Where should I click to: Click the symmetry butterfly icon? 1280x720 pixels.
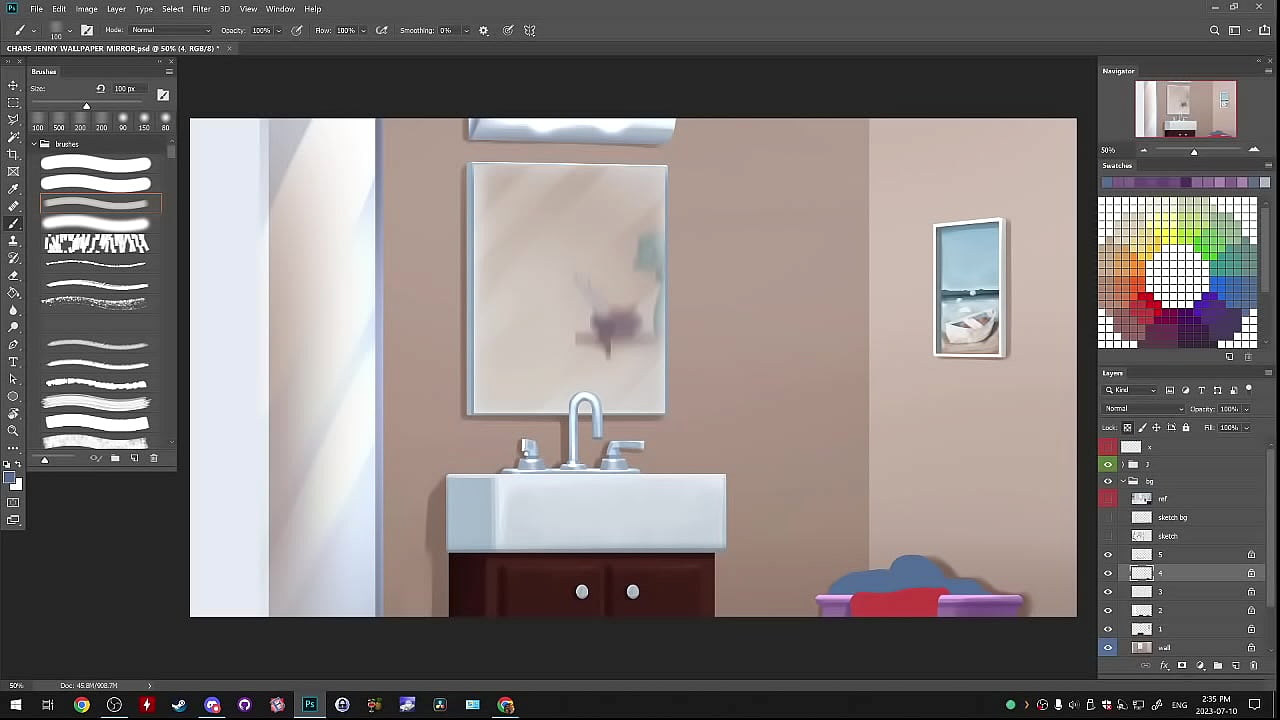click(530, 30)
